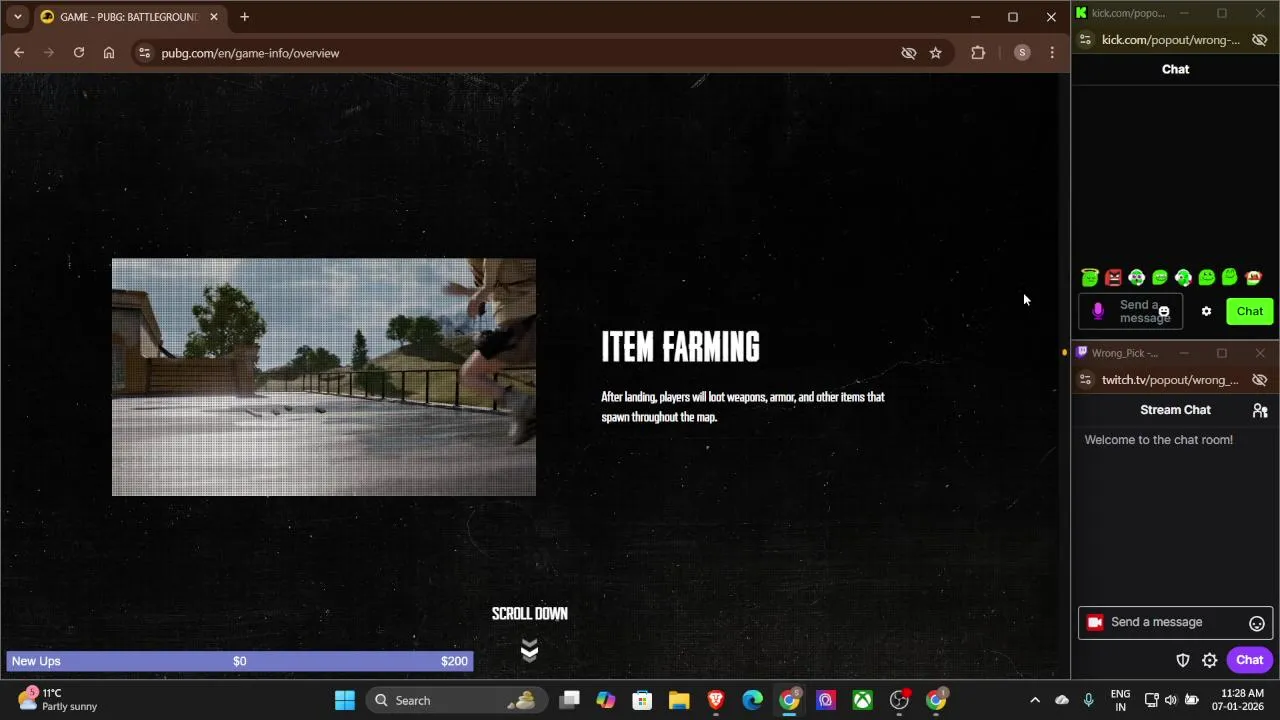Click the ITEM FARMING heading
1280x720 pixels.
(680, 347)
